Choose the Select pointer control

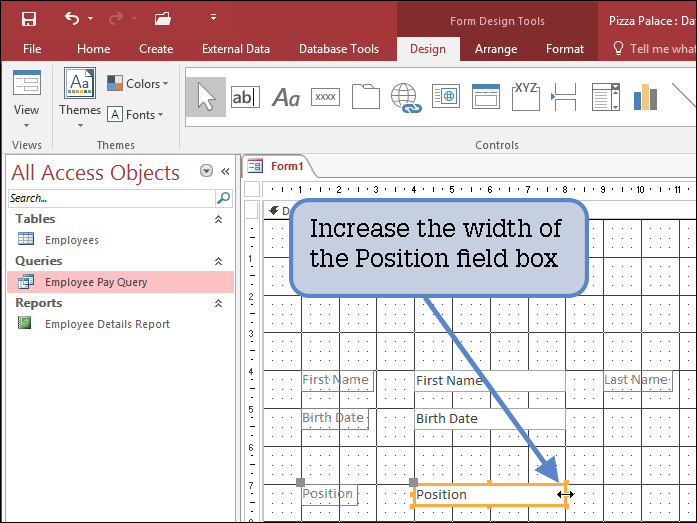pos(206,97)
